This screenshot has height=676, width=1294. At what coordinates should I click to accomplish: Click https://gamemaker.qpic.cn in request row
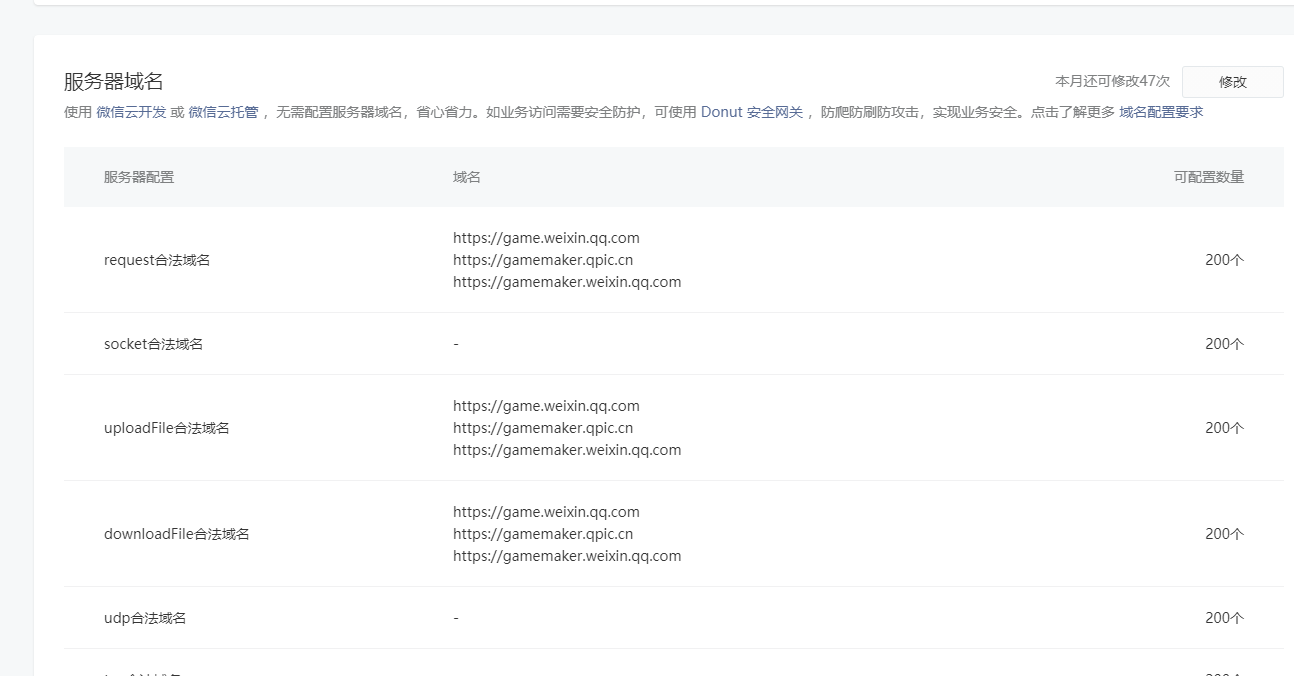pos(543,260)
